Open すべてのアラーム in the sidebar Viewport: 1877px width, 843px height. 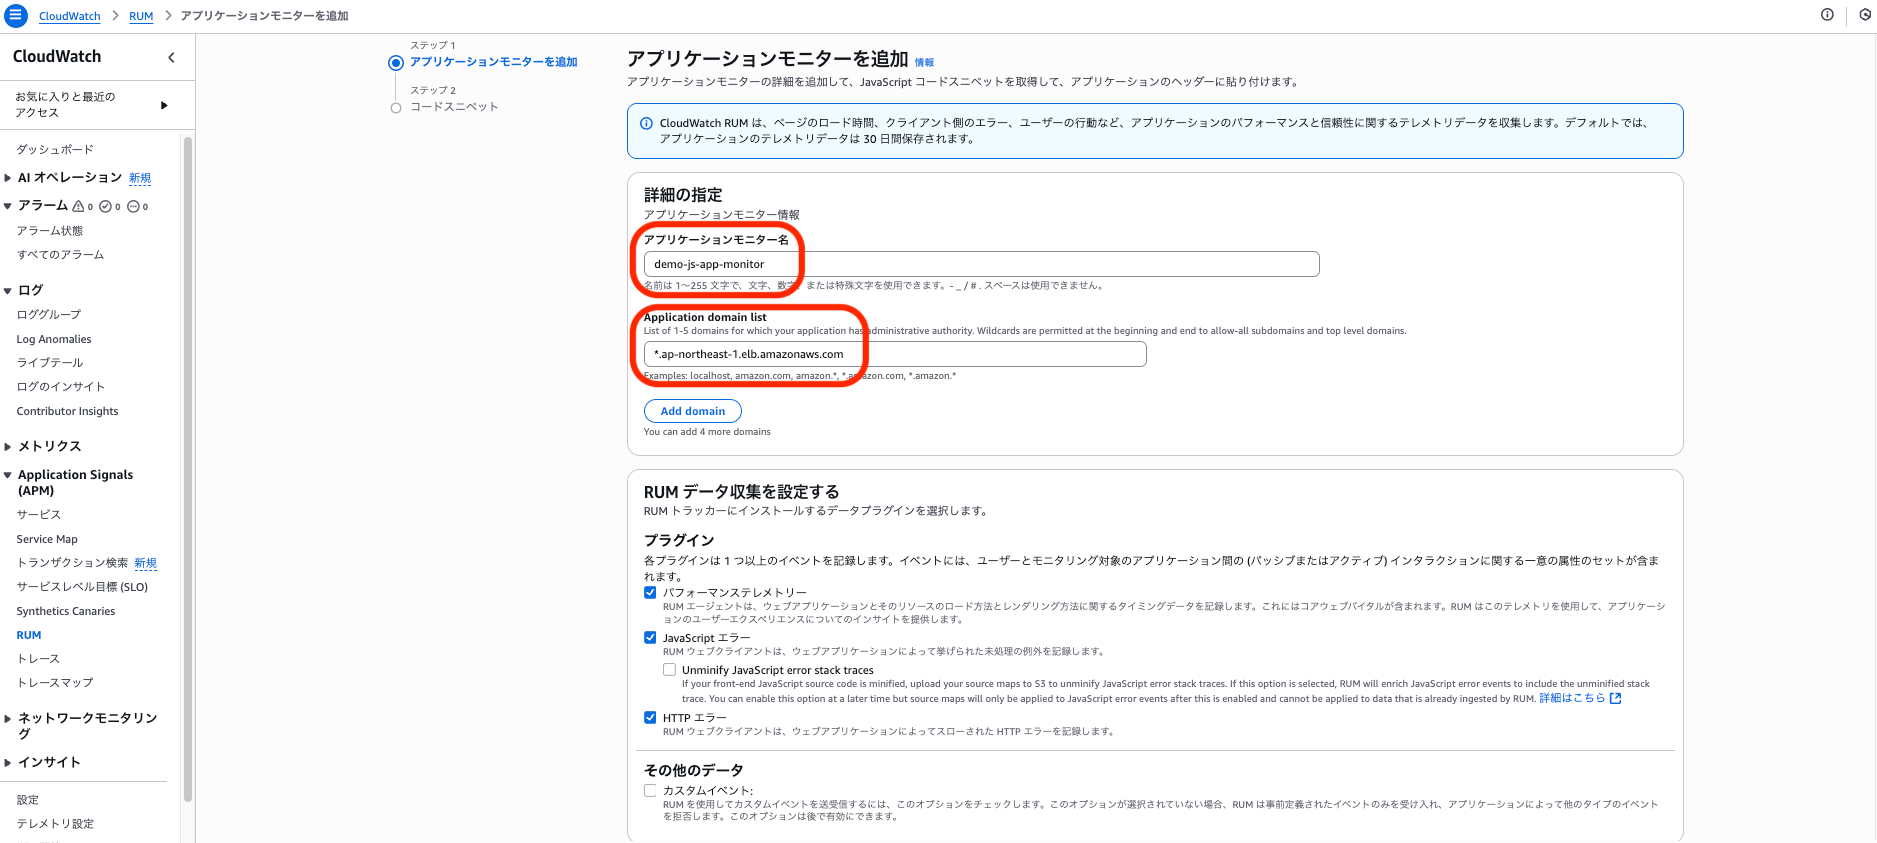pyautogui.click(x=60, y=254)
